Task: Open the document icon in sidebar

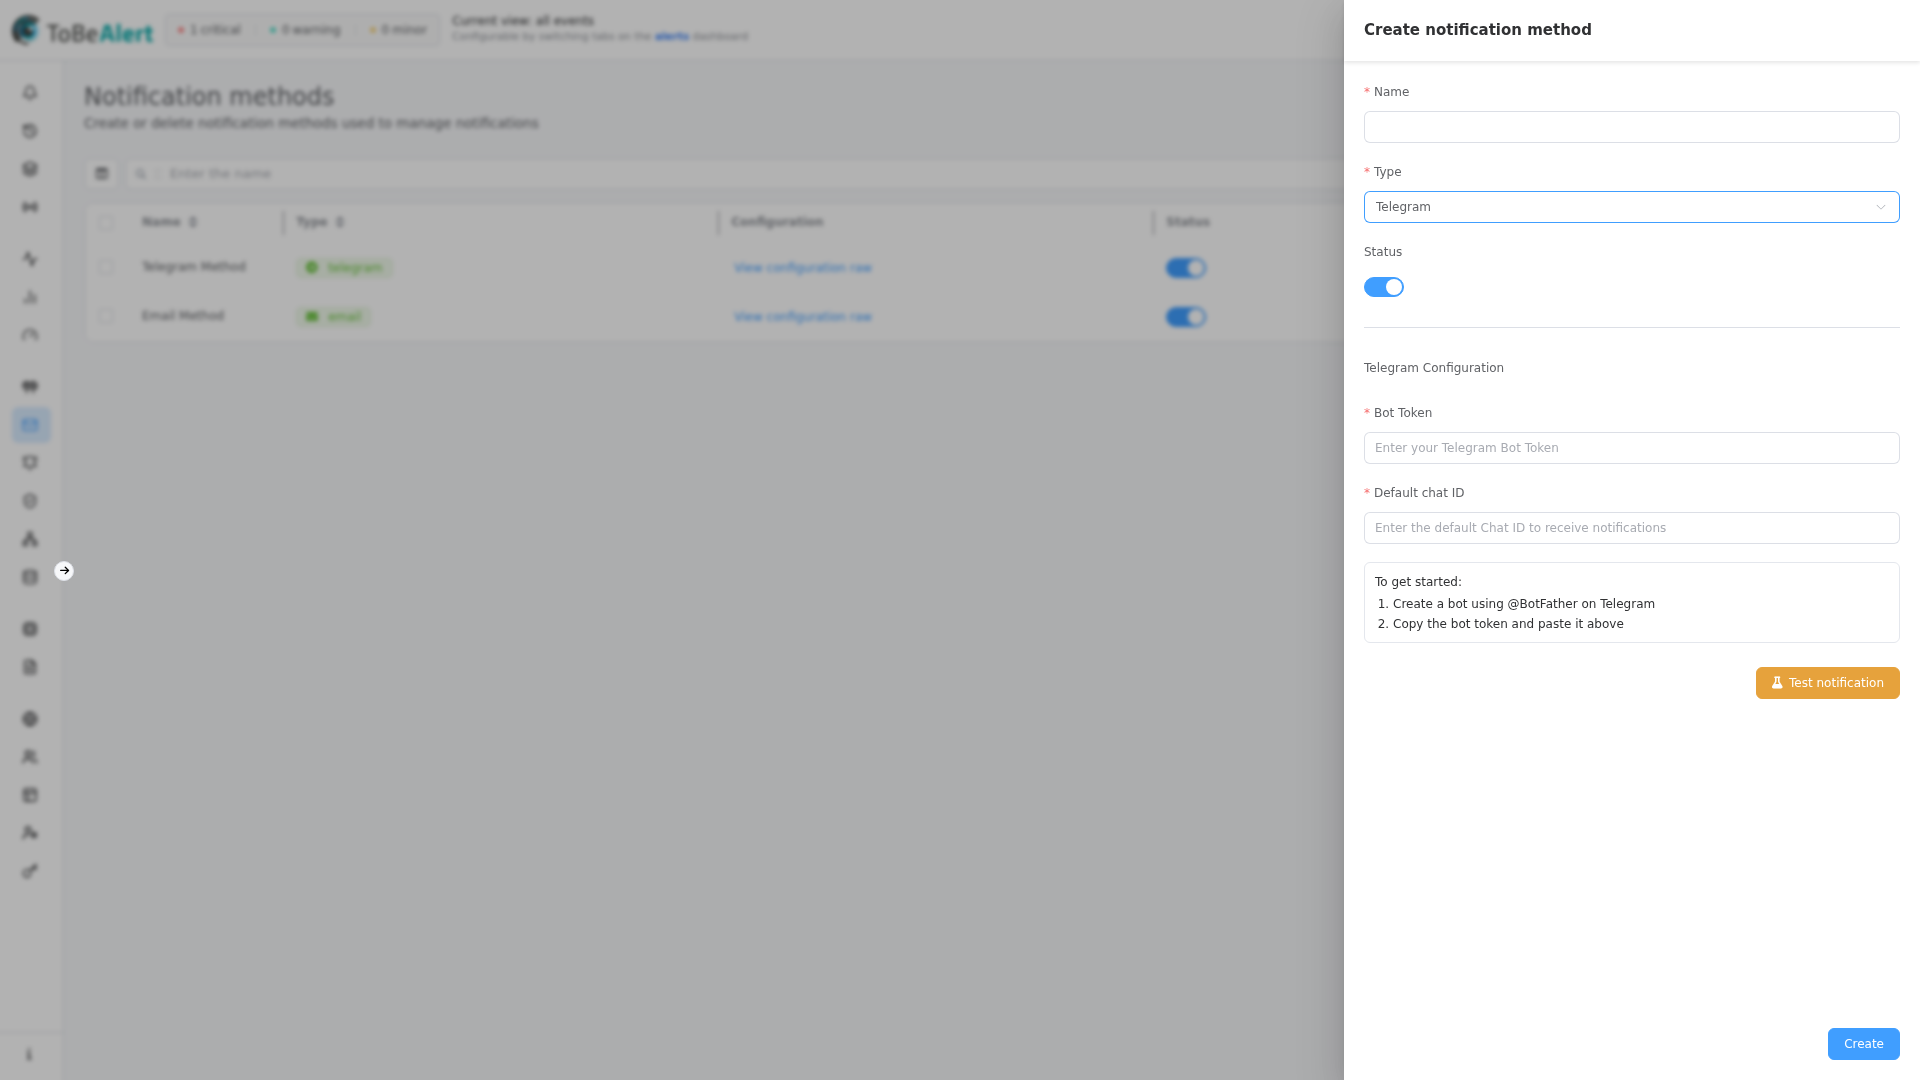Action: coord(30,667)
